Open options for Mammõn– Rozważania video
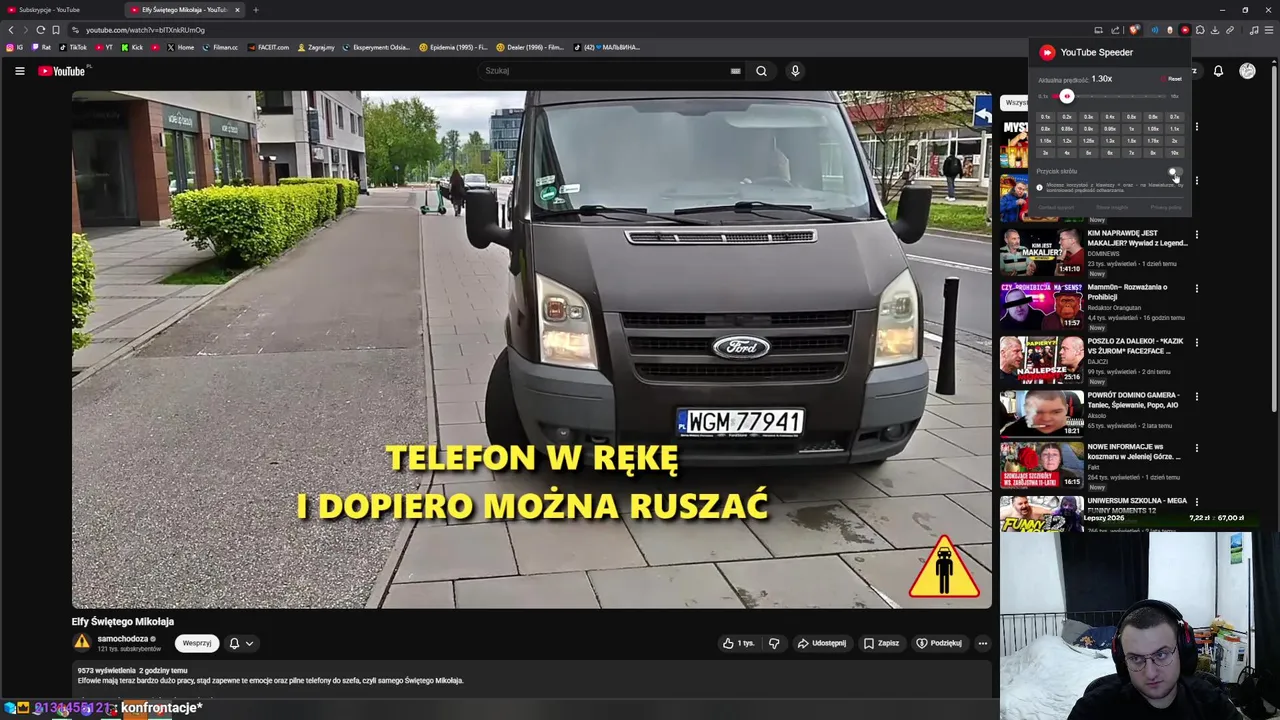 [1197, 289]
